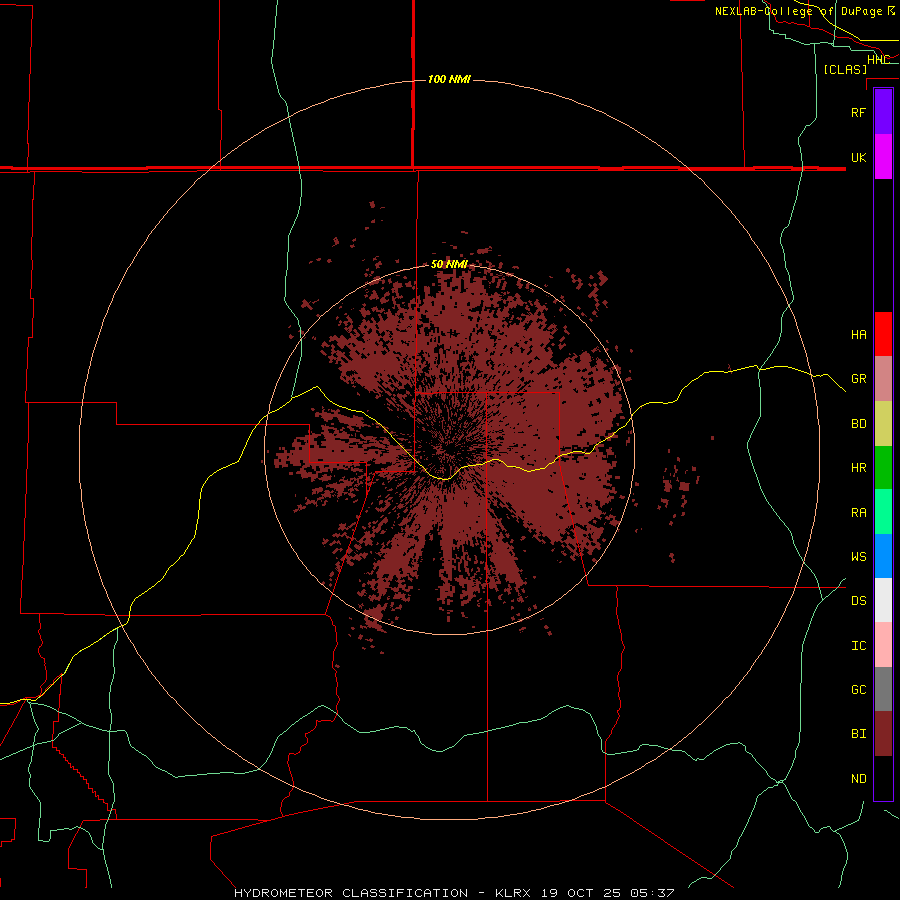900x900 pixels.
Task: Select the GR pink legend swatch
Action: (x=883, y=379)
